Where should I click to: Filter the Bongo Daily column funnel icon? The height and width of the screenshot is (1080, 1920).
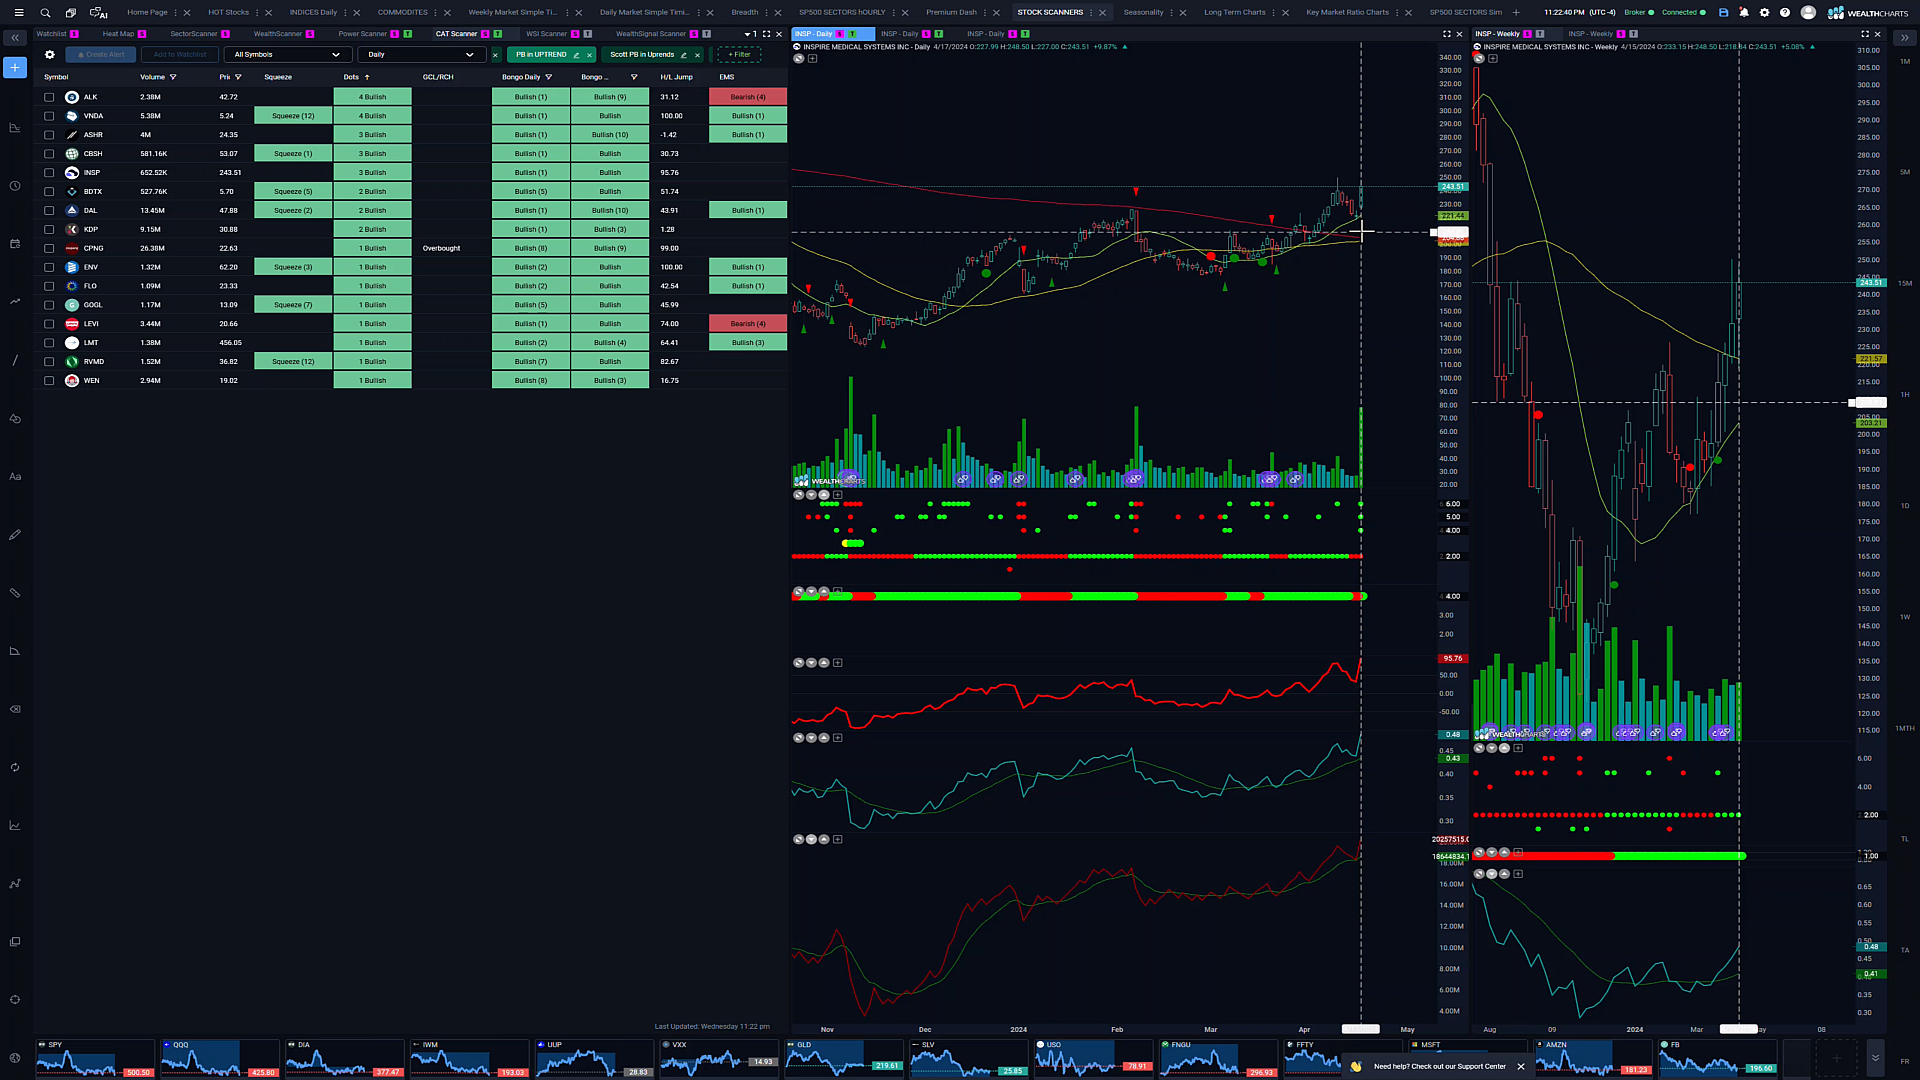tap(548, 77)
